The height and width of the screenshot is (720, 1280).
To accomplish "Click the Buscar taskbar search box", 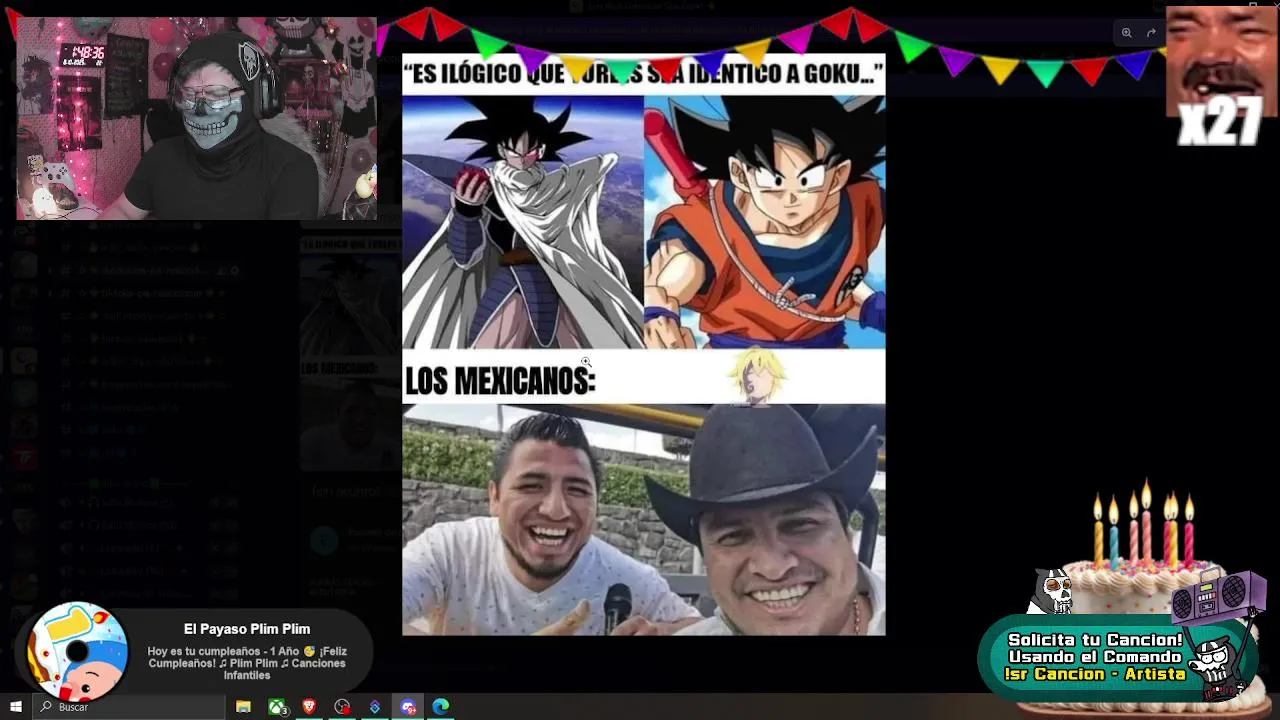I will [x=128, y=707].
